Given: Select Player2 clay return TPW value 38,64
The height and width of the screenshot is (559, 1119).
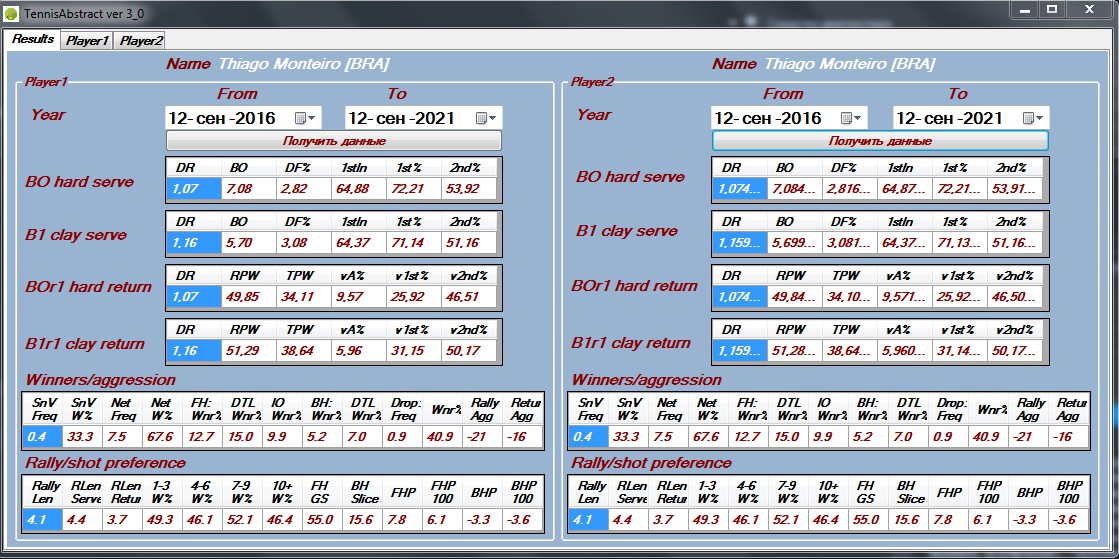Looking at the screenshot, I should (849, 351).
